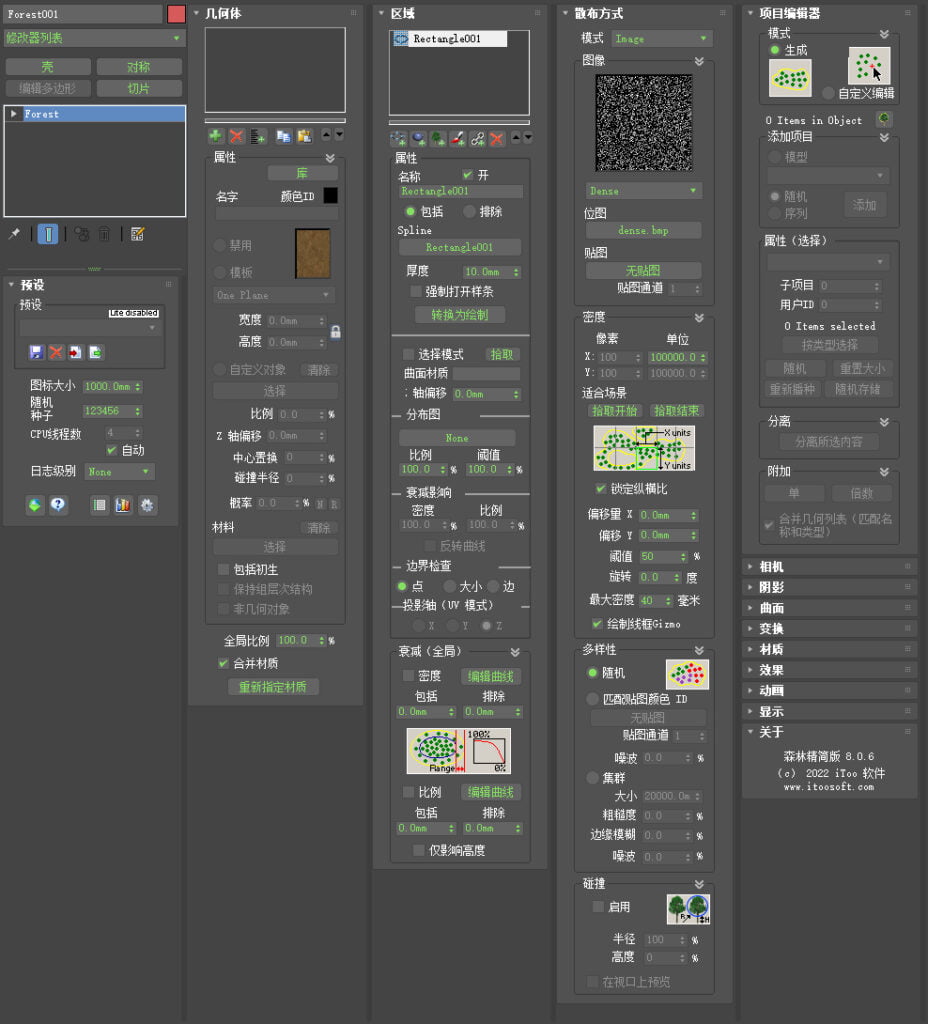Click the green plus add geometry icon
The image size is (928, 1024).
click(215, 136)
